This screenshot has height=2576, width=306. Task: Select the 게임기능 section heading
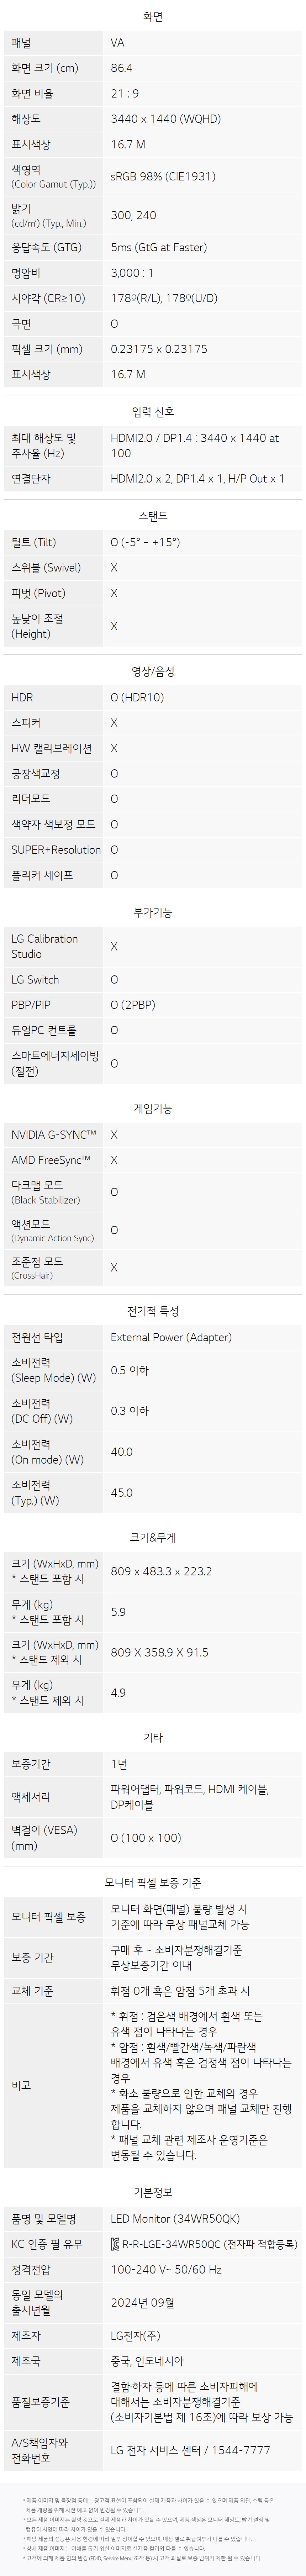pos(153,1108)
